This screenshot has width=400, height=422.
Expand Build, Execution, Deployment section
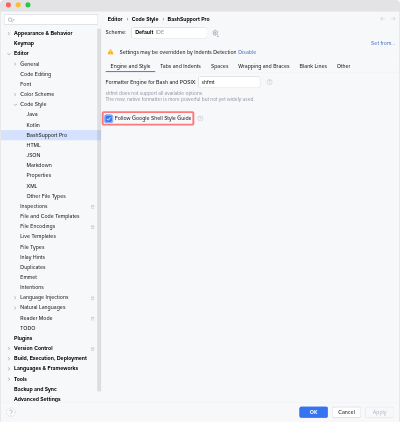[x=9, y=358]
